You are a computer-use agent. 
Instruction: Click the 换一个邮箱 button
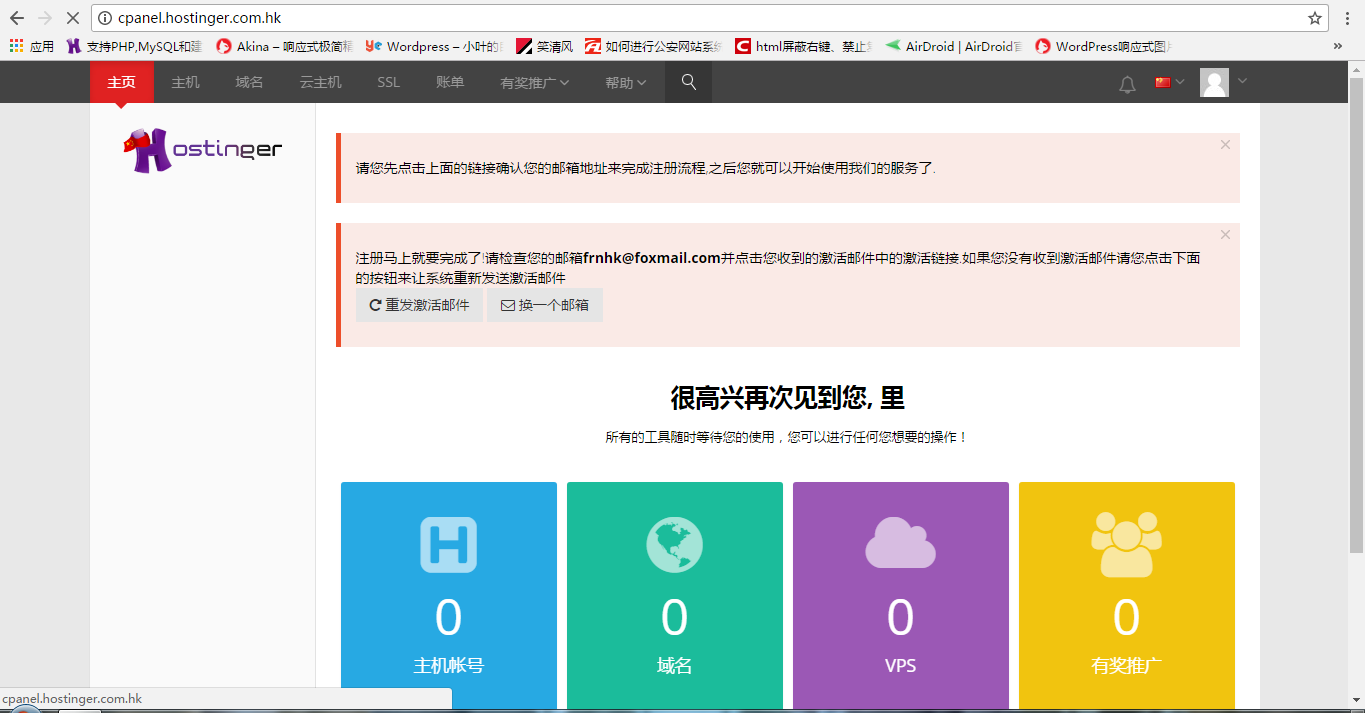544,305
